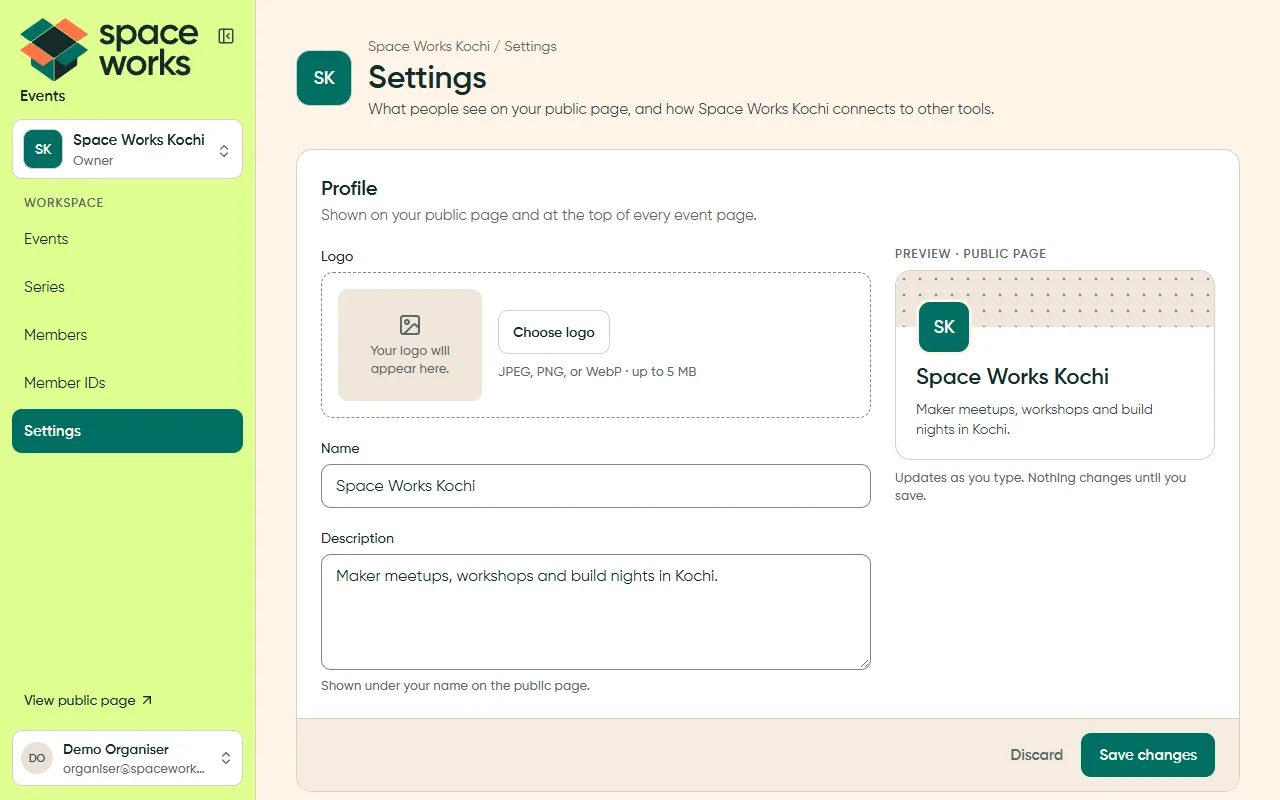1280x800 pixels.
Task: Click the 'Settings' page heading
Action: 427,78
